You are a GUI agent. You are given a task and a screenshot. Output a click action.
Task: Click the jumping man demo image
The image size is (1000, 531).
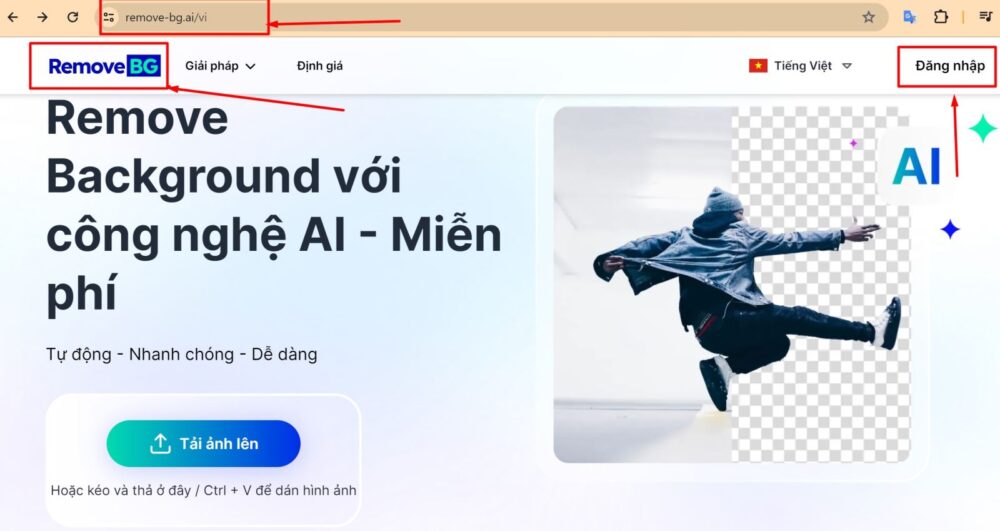pyautogui.click(x=732, y=284)
